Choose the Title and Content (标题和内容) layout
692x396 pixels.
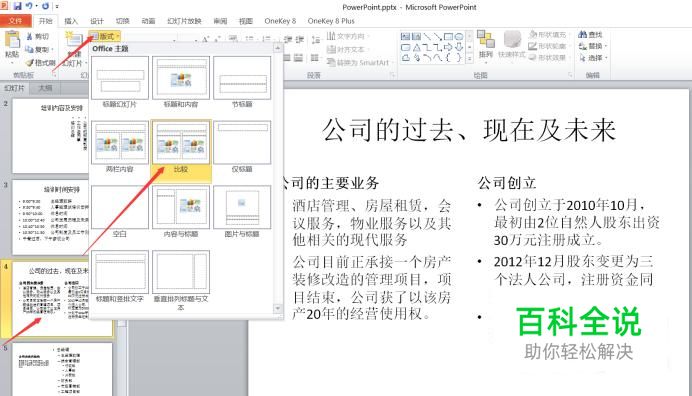coord(181,82)
